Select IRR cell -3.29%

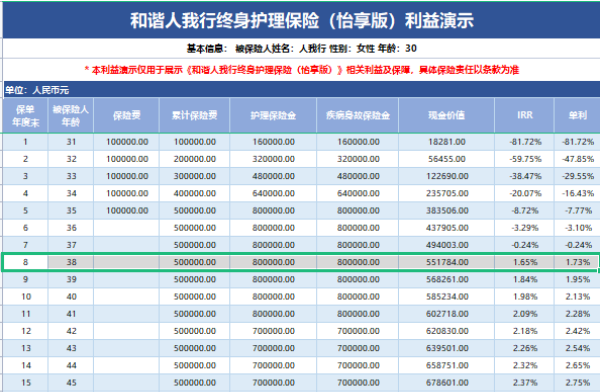525,228
